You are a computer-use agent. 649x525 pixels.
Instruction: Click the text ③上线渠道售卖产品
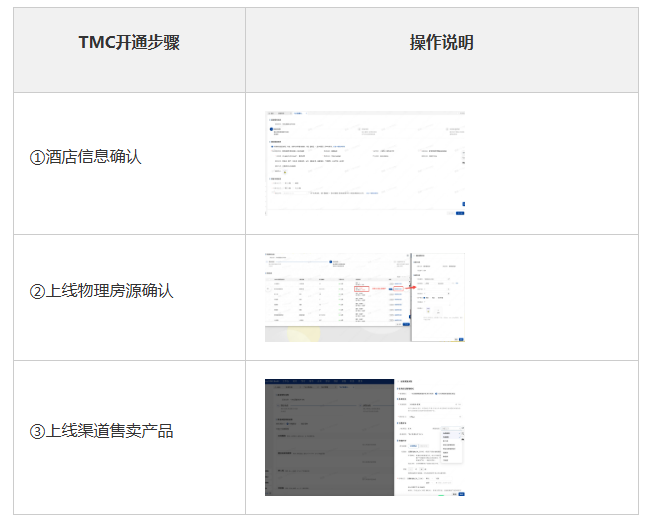[101, 431]
